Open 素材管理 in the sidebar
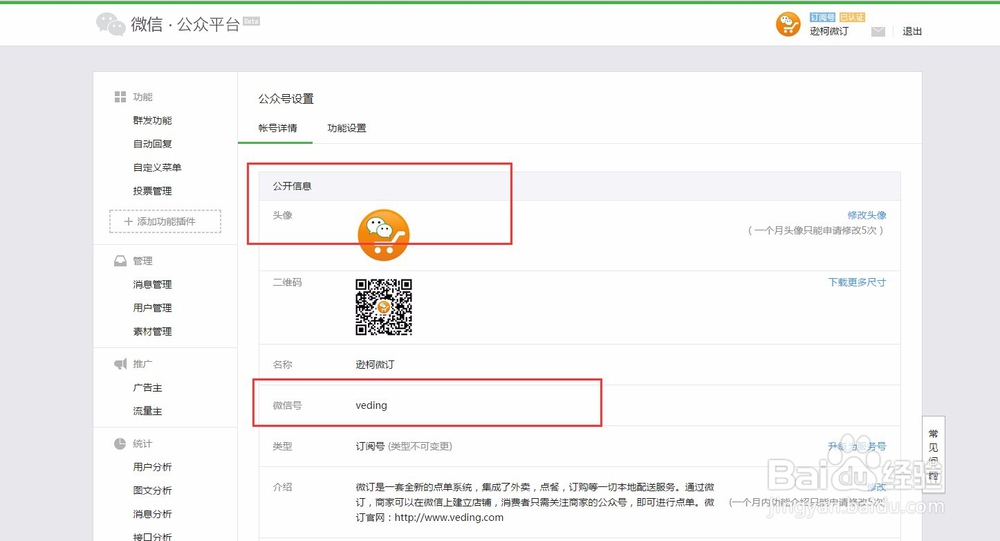Image resolution: width=1000 pixels, height=541 pixels. 152,332
